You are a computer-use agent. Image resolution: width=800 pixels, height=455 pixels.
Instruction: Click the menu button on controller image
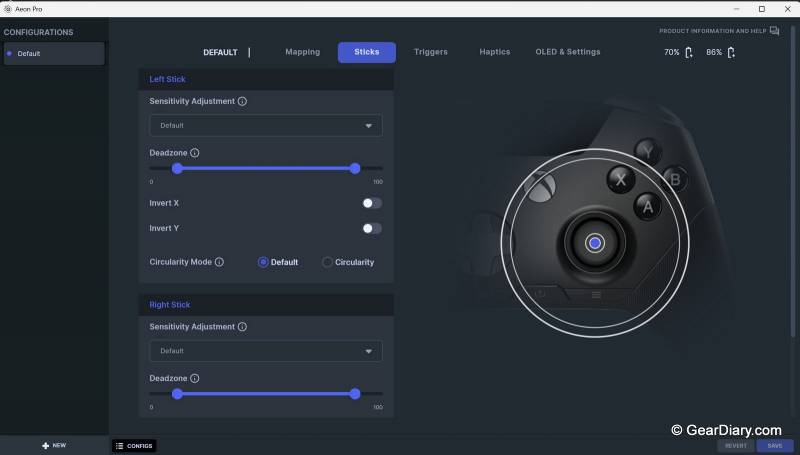coord(596,295)
